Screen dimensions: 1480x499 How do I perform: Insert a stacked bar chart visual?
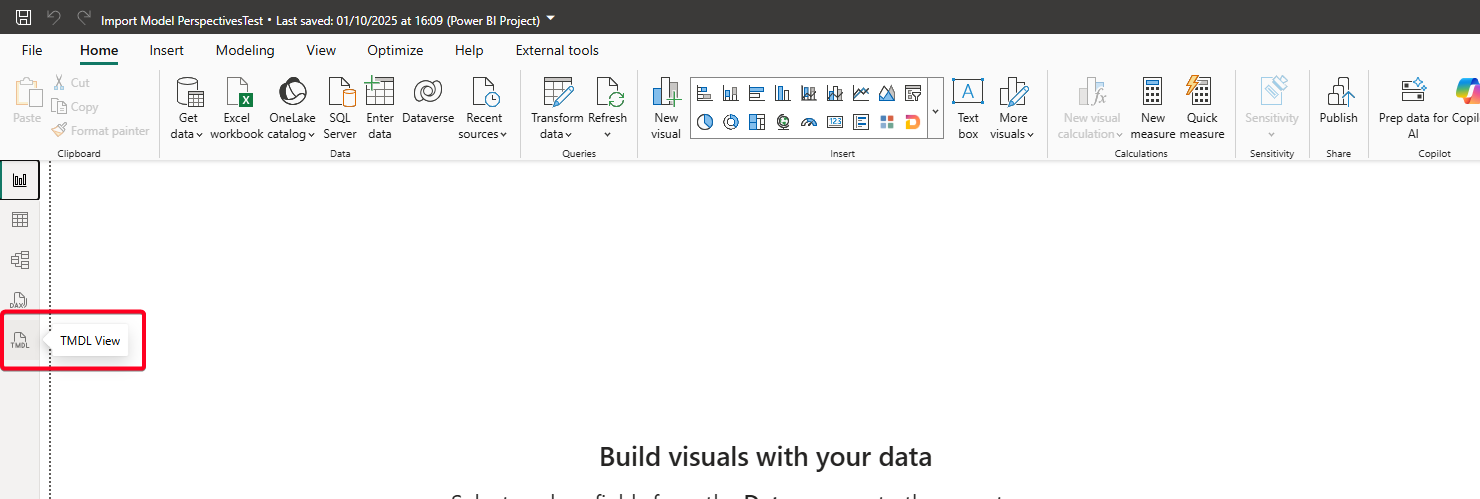pos(705,94)
